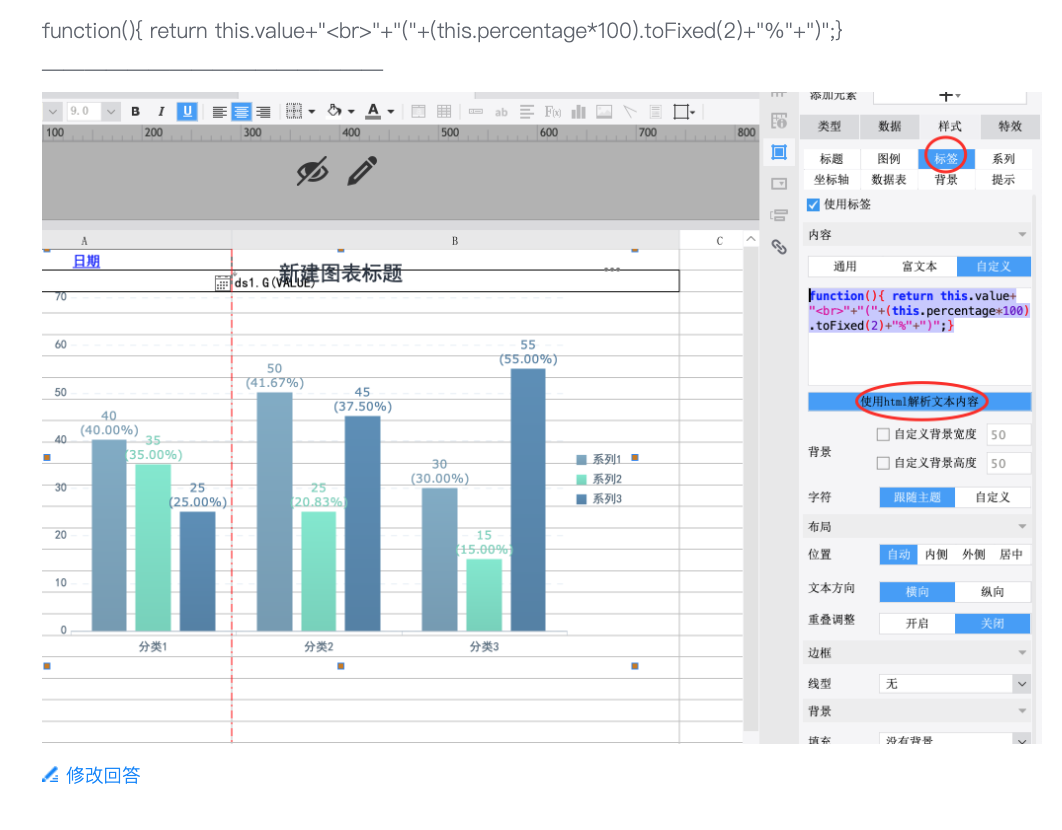
Task: Uncheck the 使用标签 checkbox
Action: tap(813, 205)
